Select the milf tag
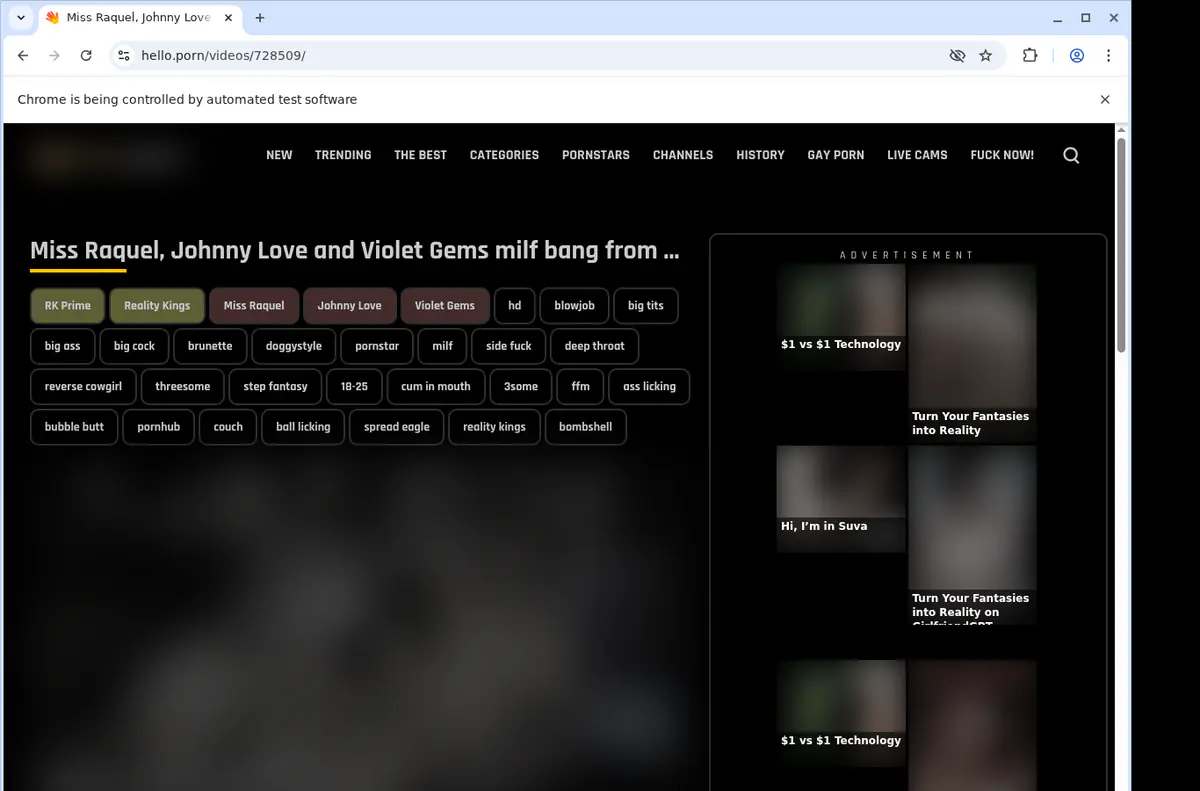The image size is (1200, 791). pyautogui.click(x=443, y=346)
